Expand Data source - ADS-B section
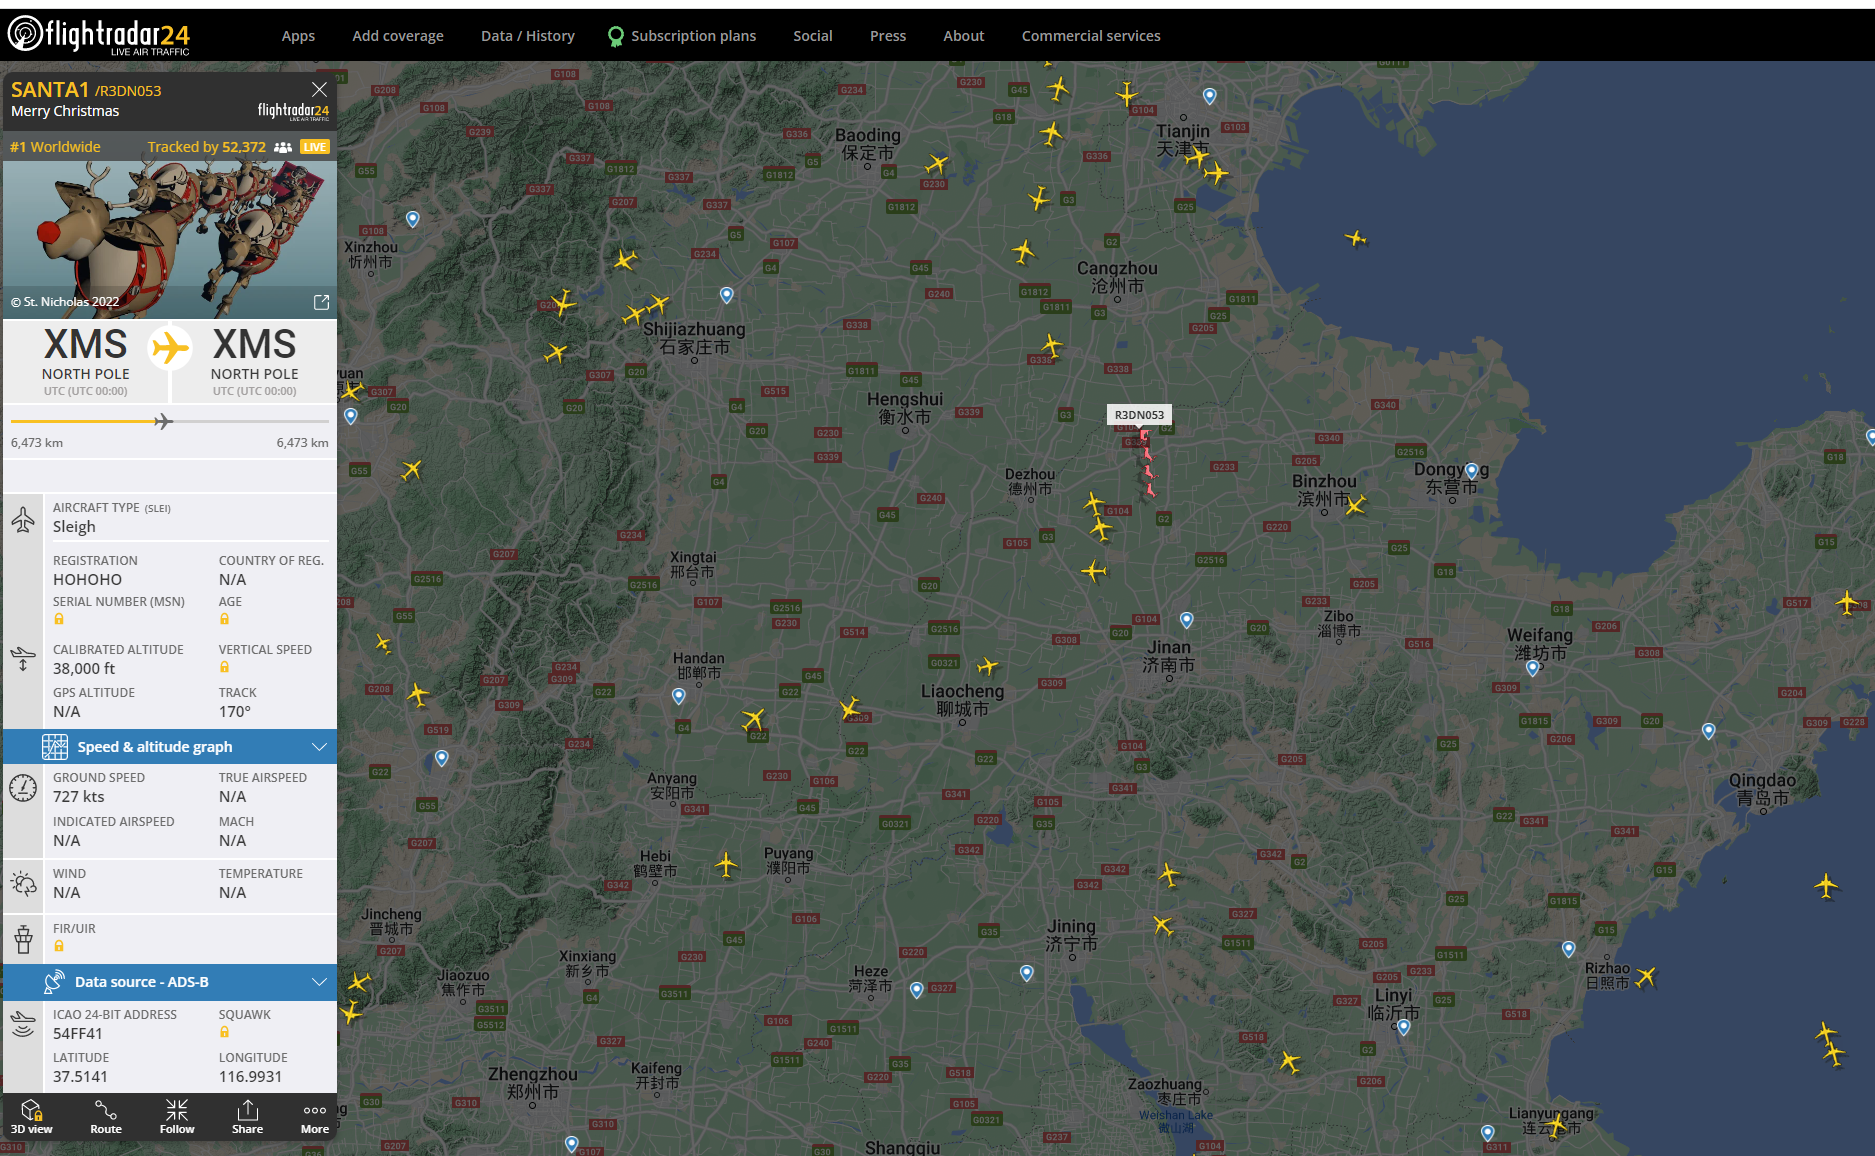 (170, 982)
